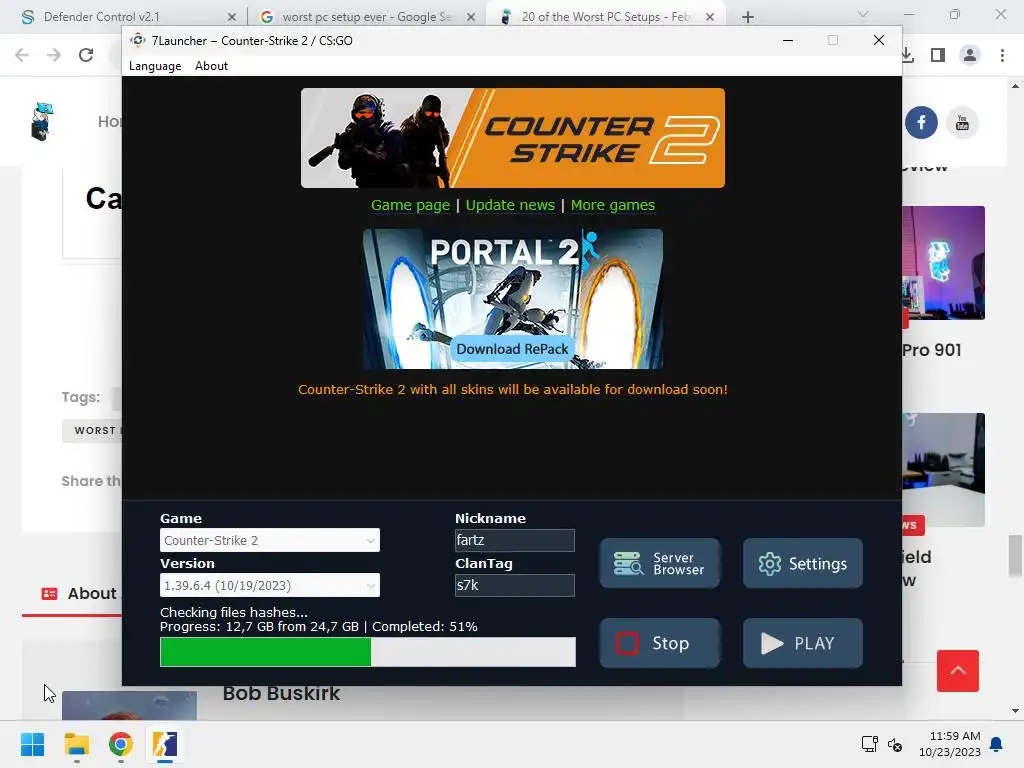Click the red scroll-to-top arrow button
The width and height of the screenshot is (1024, 768).
coord(957,671)
